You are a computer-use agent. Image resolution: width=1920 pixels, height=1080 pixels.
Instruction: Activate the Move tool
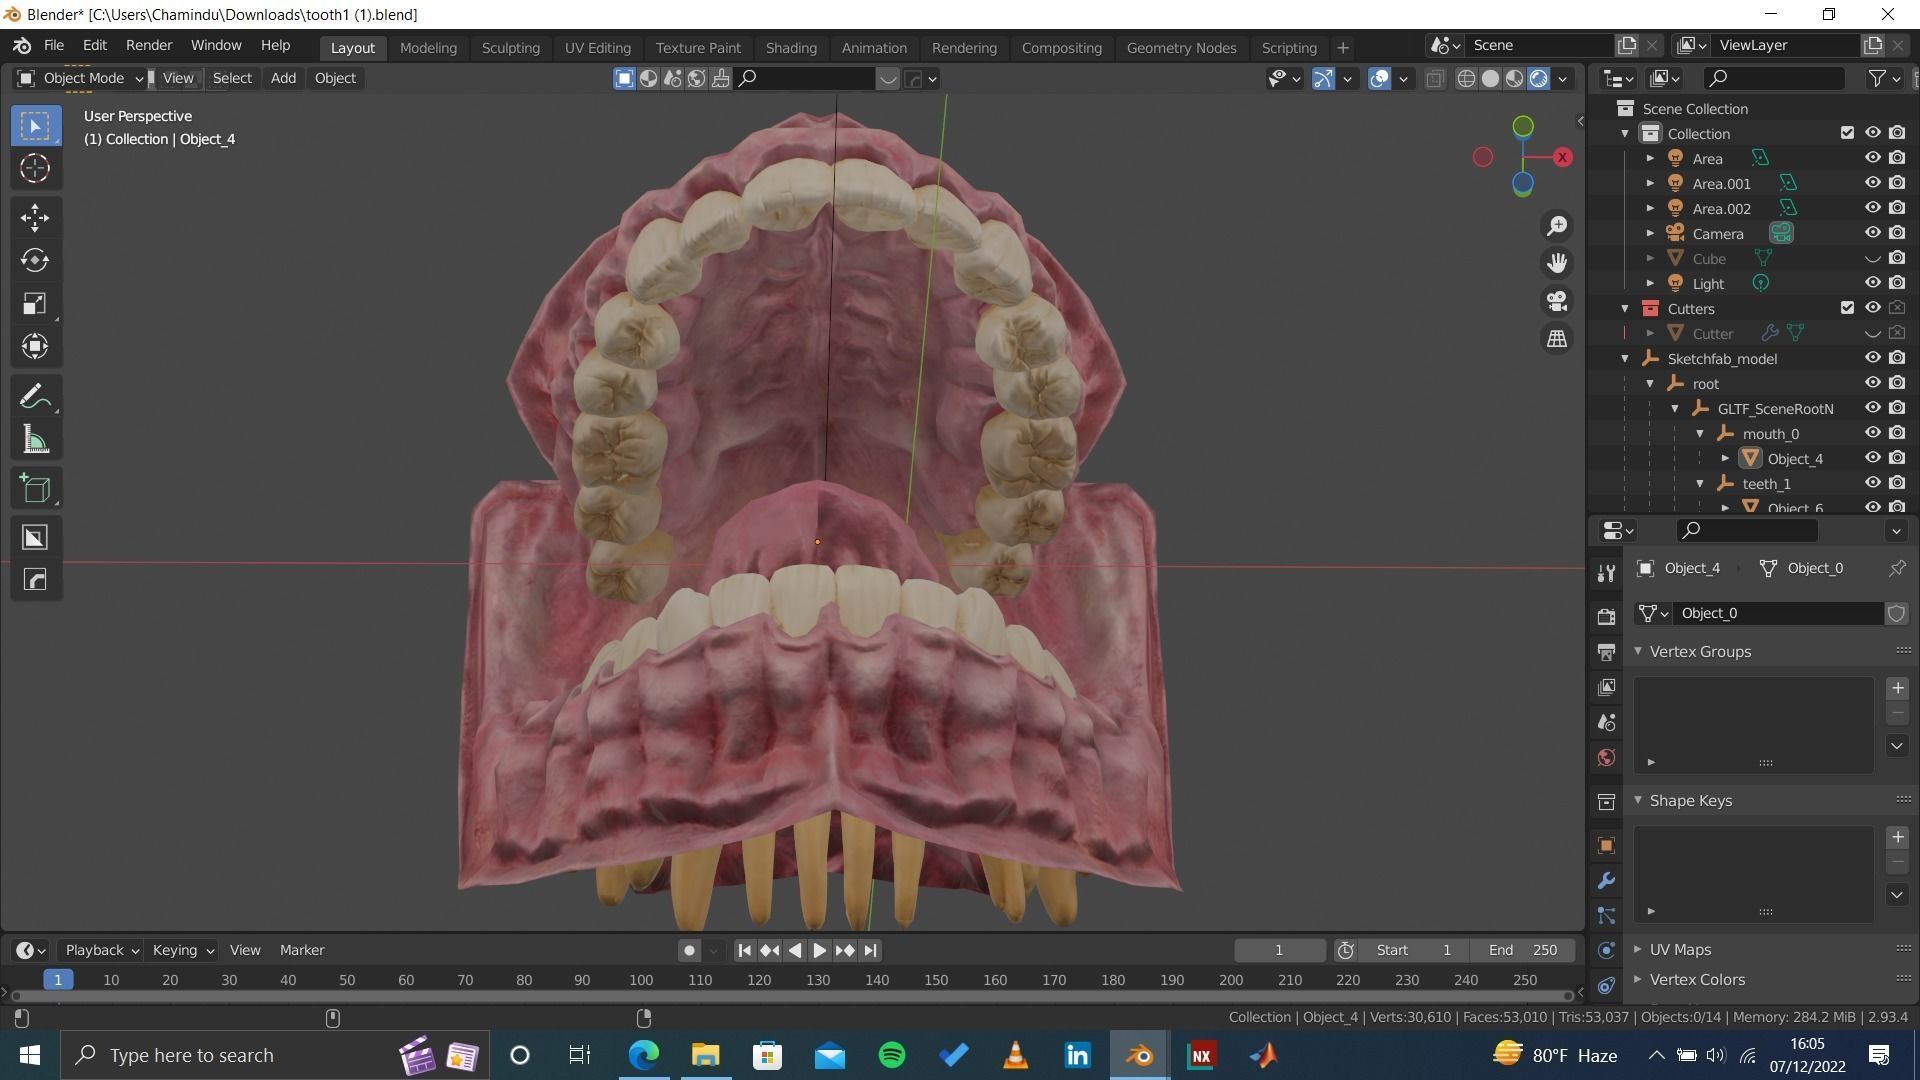click(x=35, y=218)
